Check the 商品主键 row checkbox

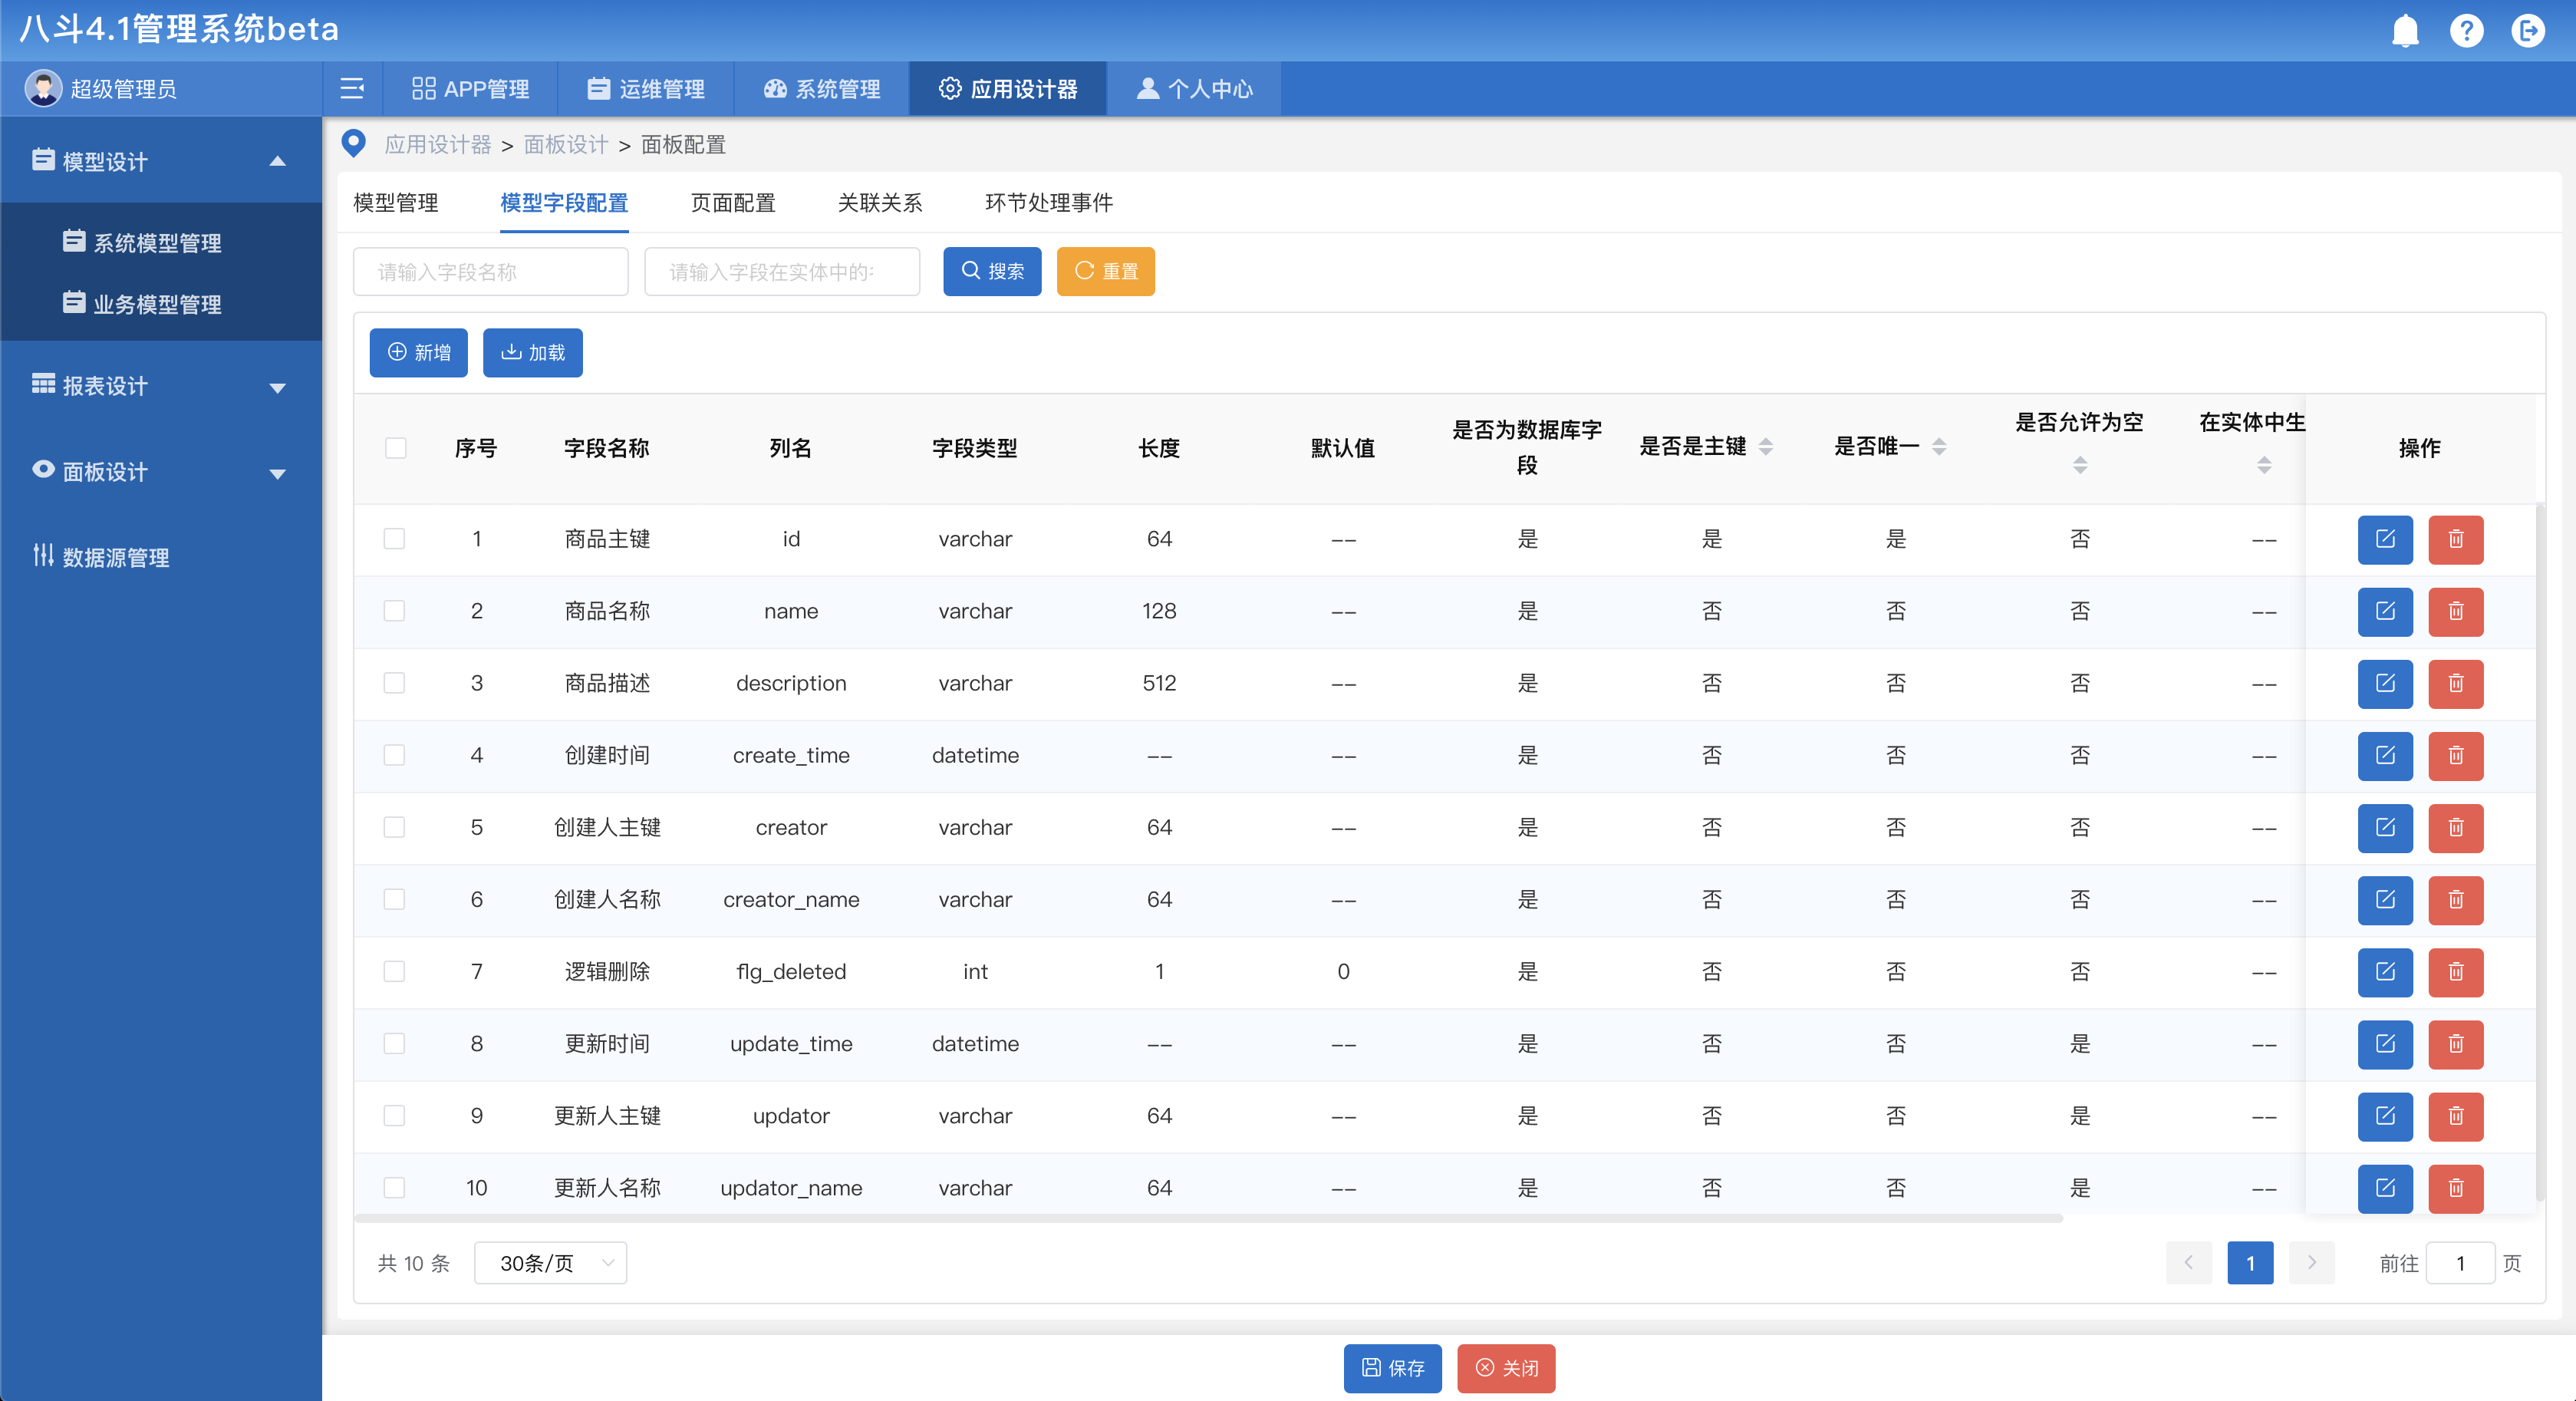(394, 539)
